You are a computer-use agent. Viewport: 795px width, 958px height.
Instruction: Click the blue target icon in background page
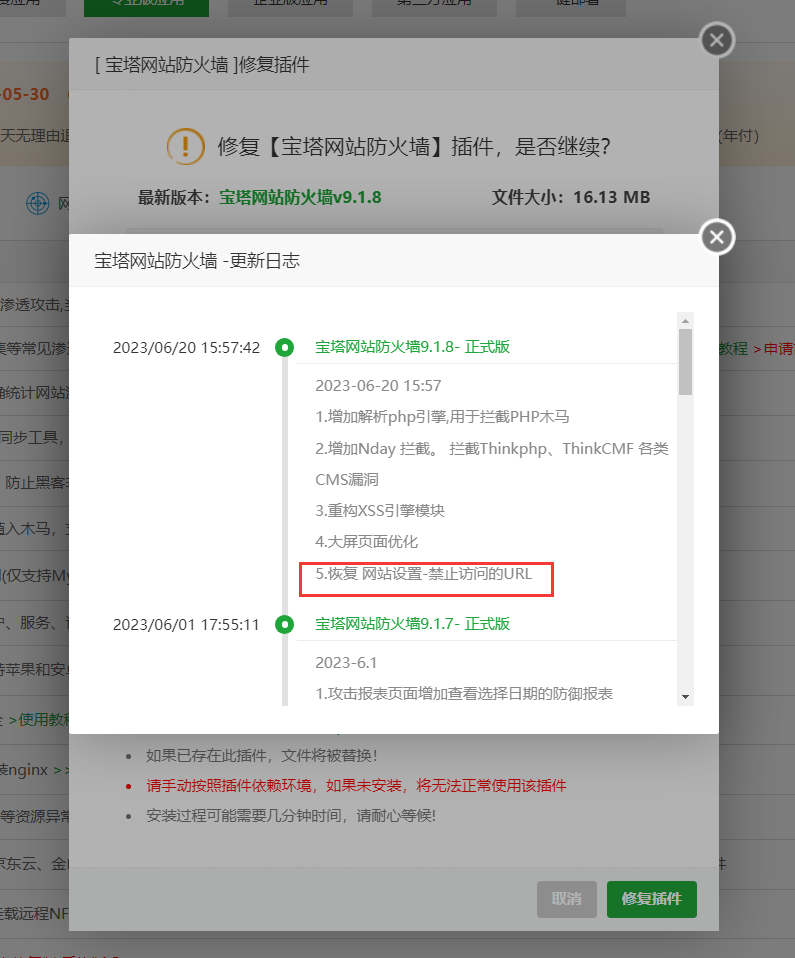tap(37, 203)
